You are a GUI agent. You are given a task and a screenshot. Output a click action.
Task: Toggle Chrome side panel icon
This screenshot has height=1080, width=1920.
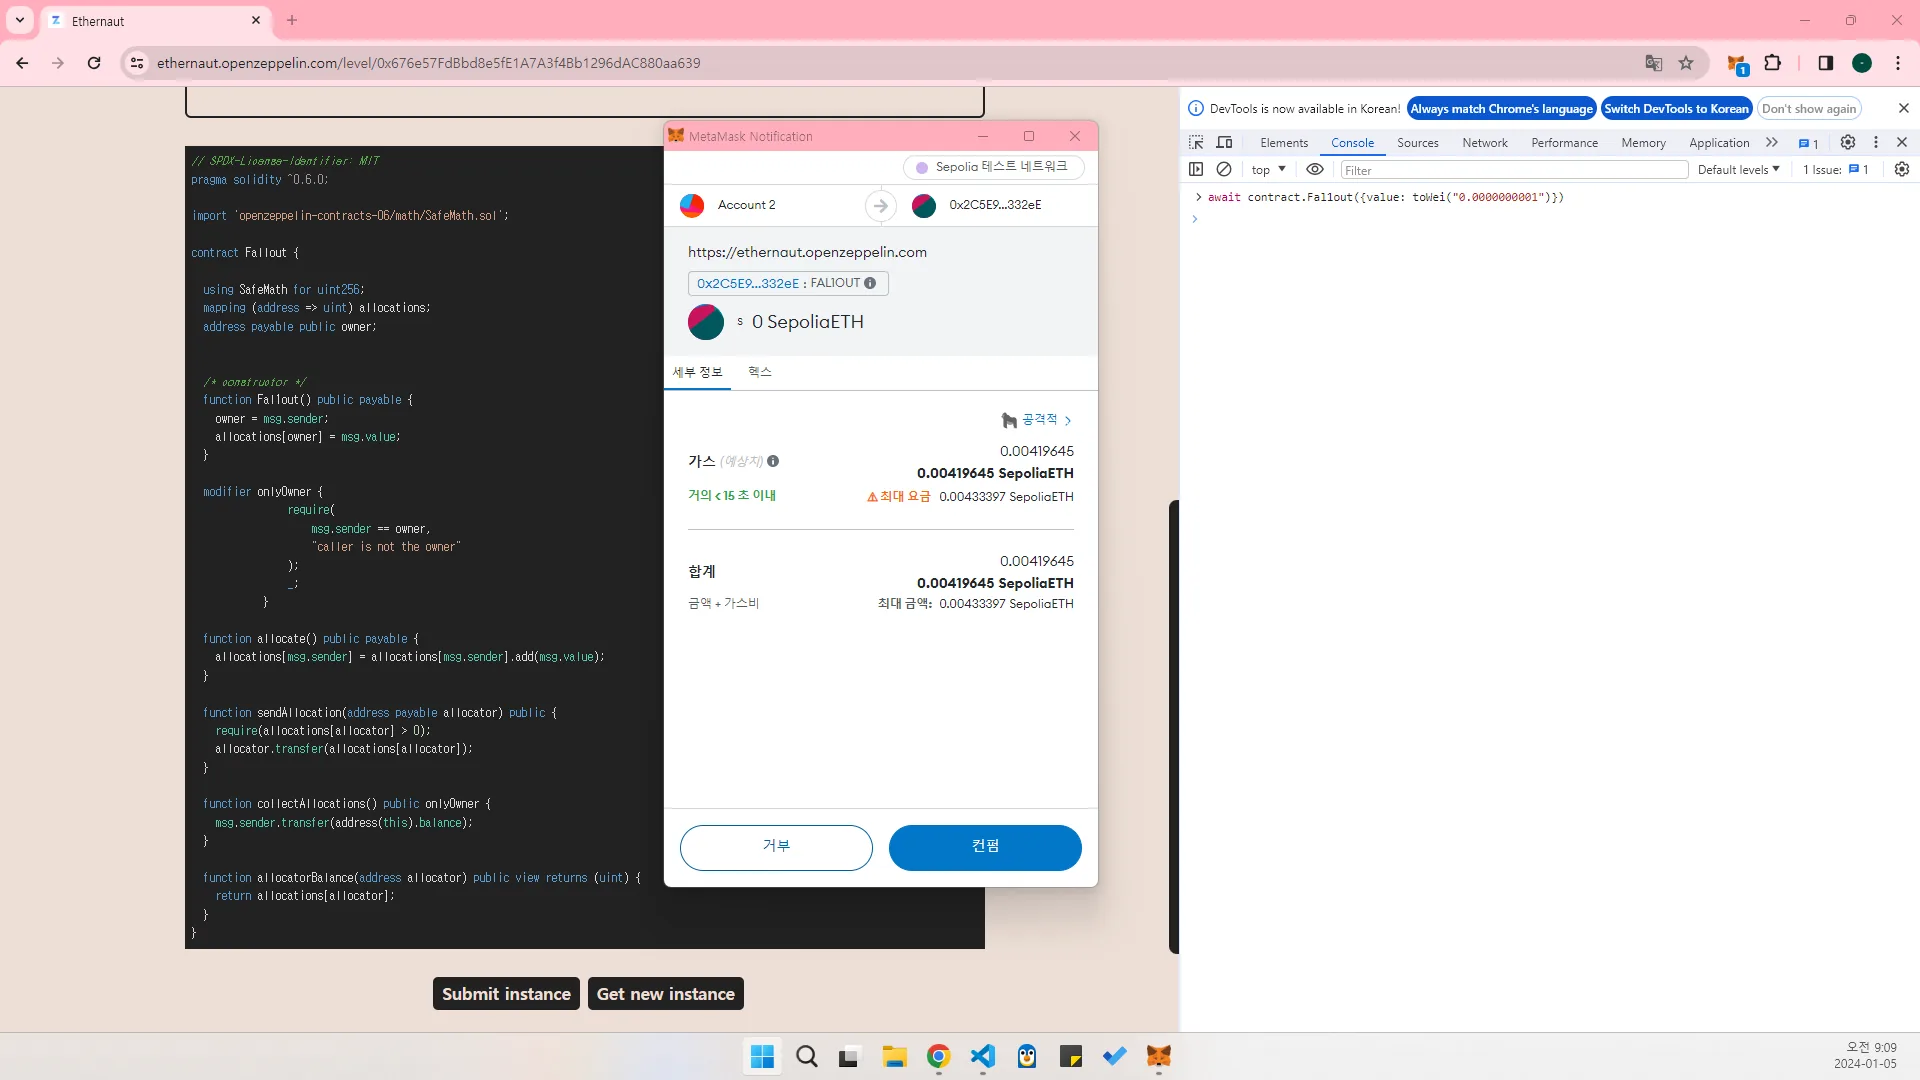pos(1825,63)
